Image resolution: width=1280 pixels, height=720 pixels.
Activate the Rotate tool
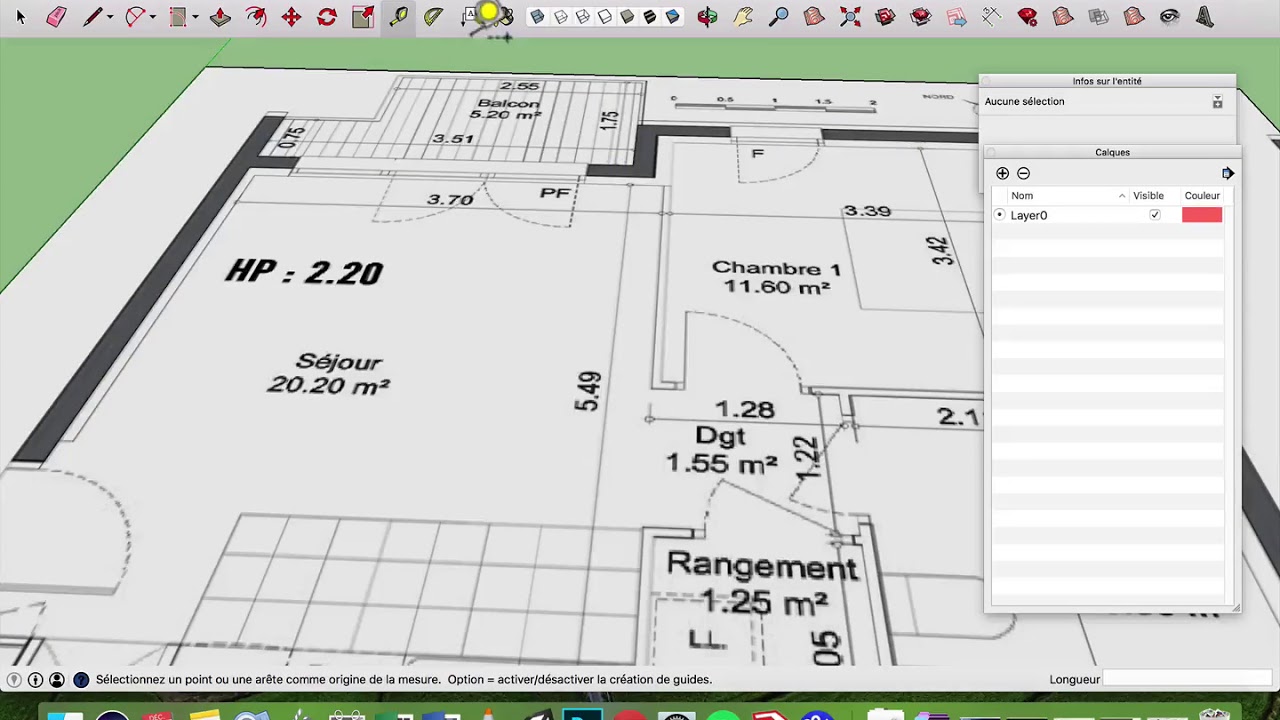pyautogui.click(x=327, y=17)
